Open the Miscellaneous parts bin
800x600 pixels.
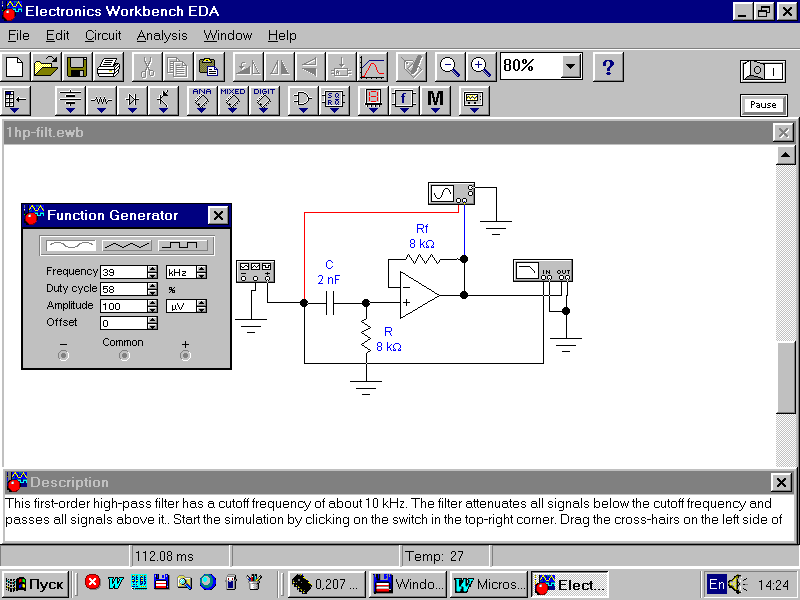click(x=435, y=101)
